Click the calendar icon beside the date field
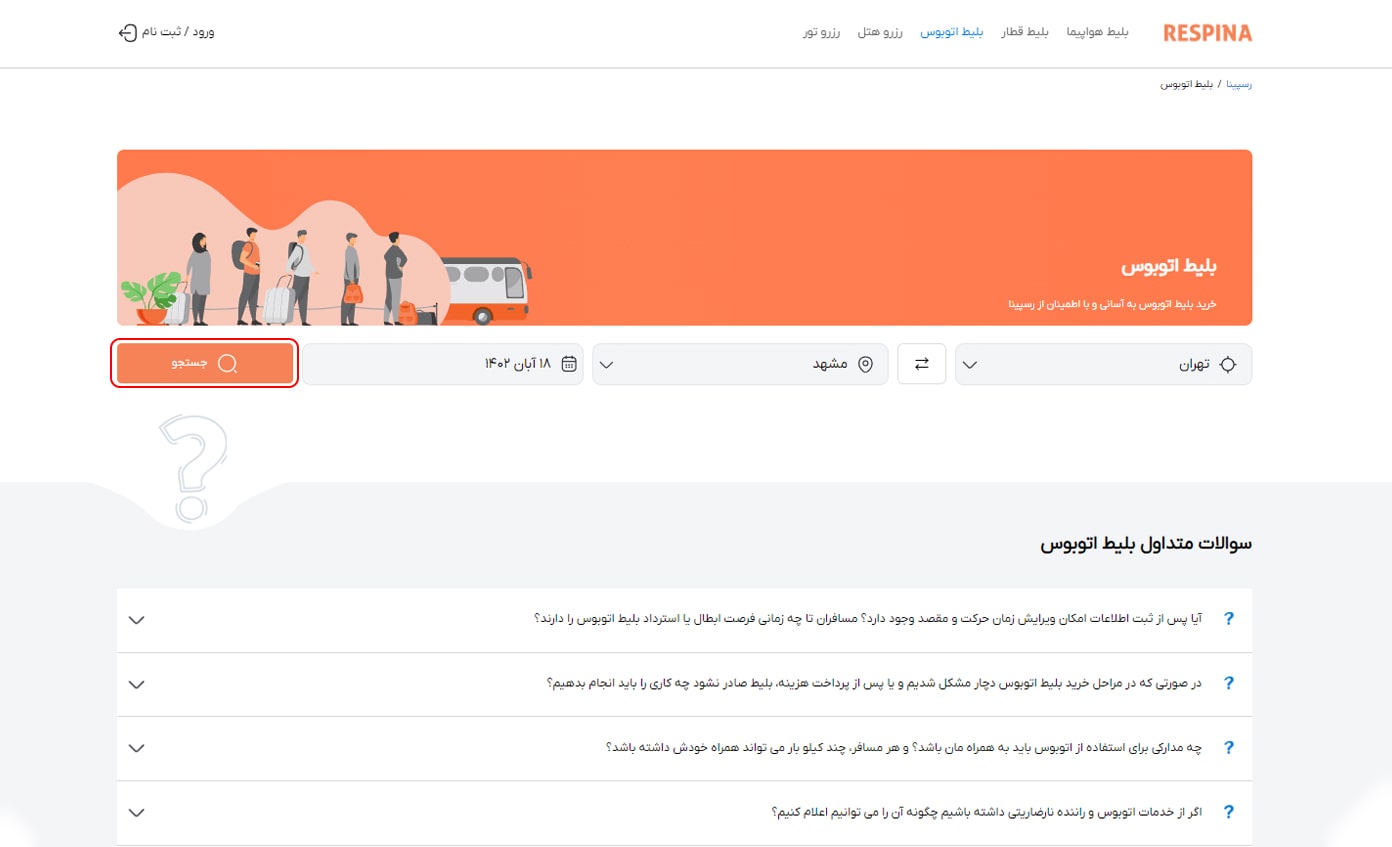The height and width of the screenshot is (847, 1392). [568, 364]
